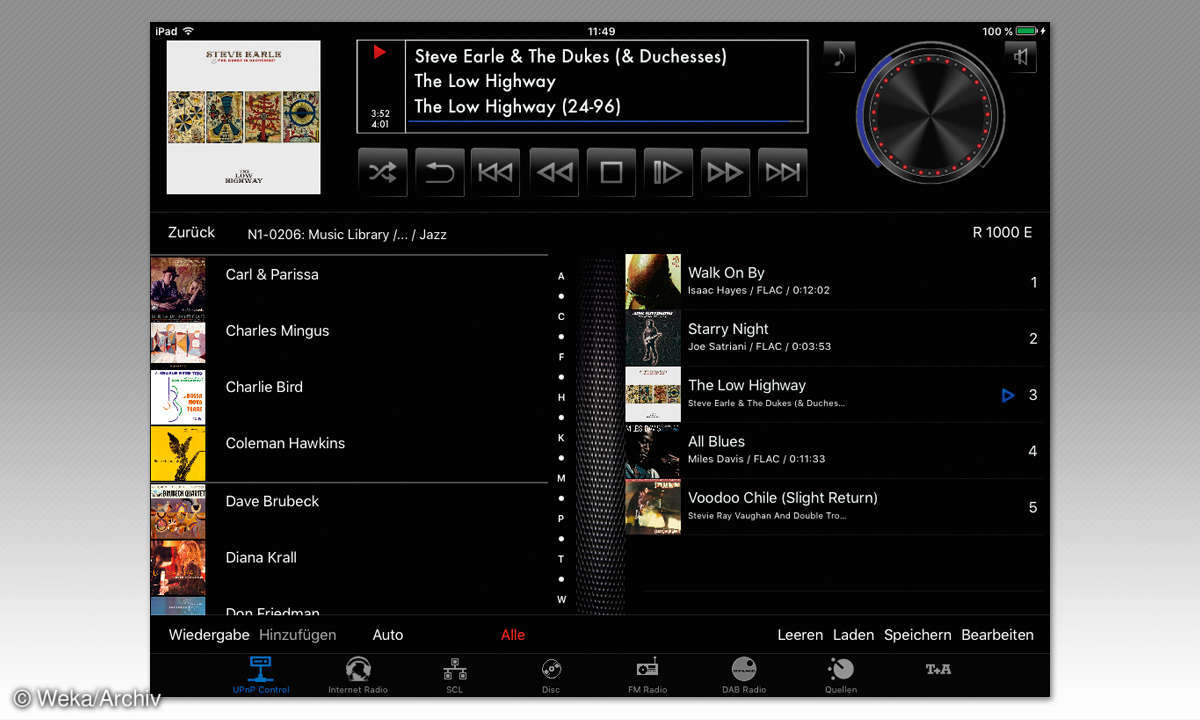The width and height of the screenshot is (1200, 720).
Task: Open the SCL tab
Action: coord(454,675)
